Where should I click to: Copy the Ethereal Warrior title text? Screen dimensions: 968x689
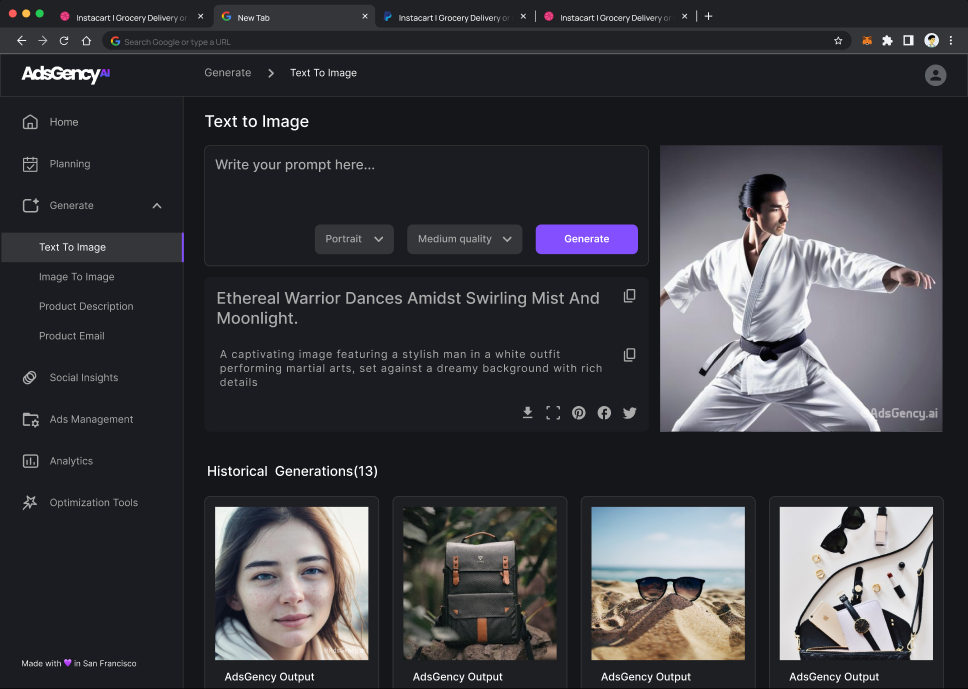pos(629,296)
